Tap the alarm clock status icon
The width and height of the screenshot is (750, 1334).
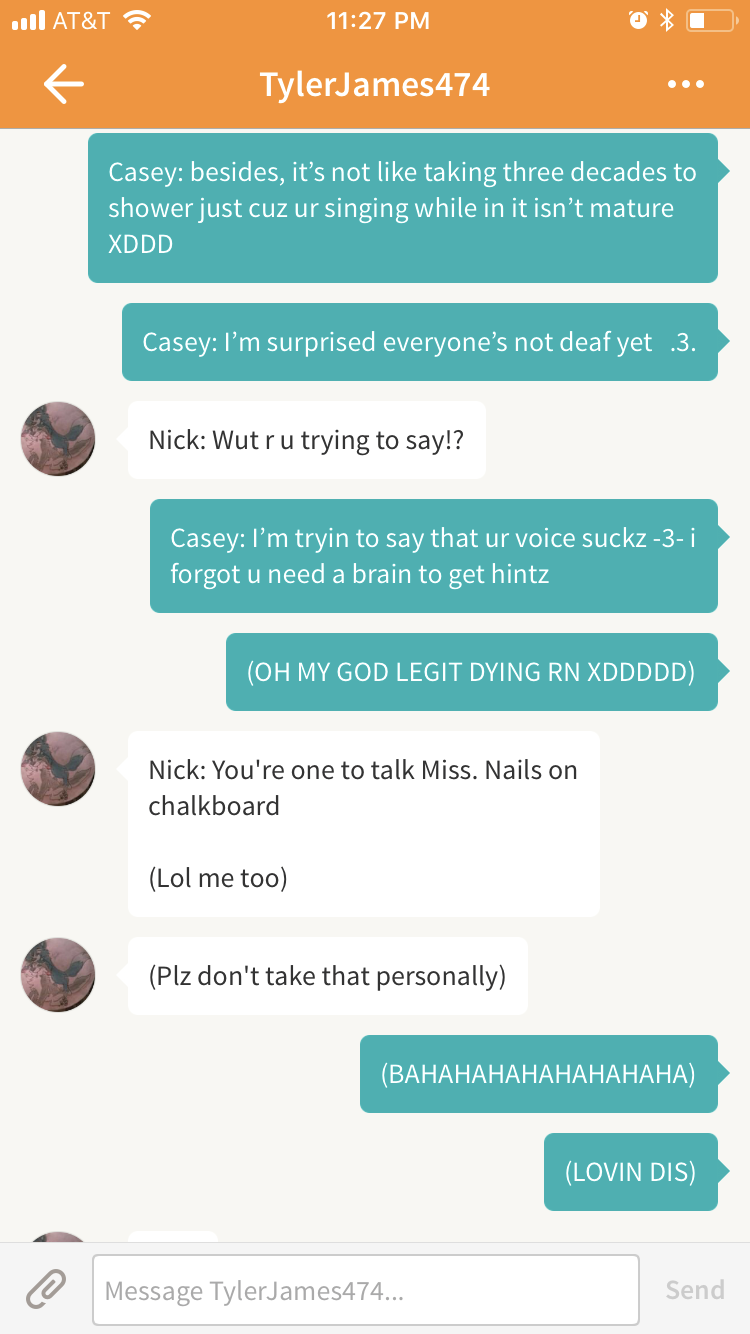pos(638,20)
